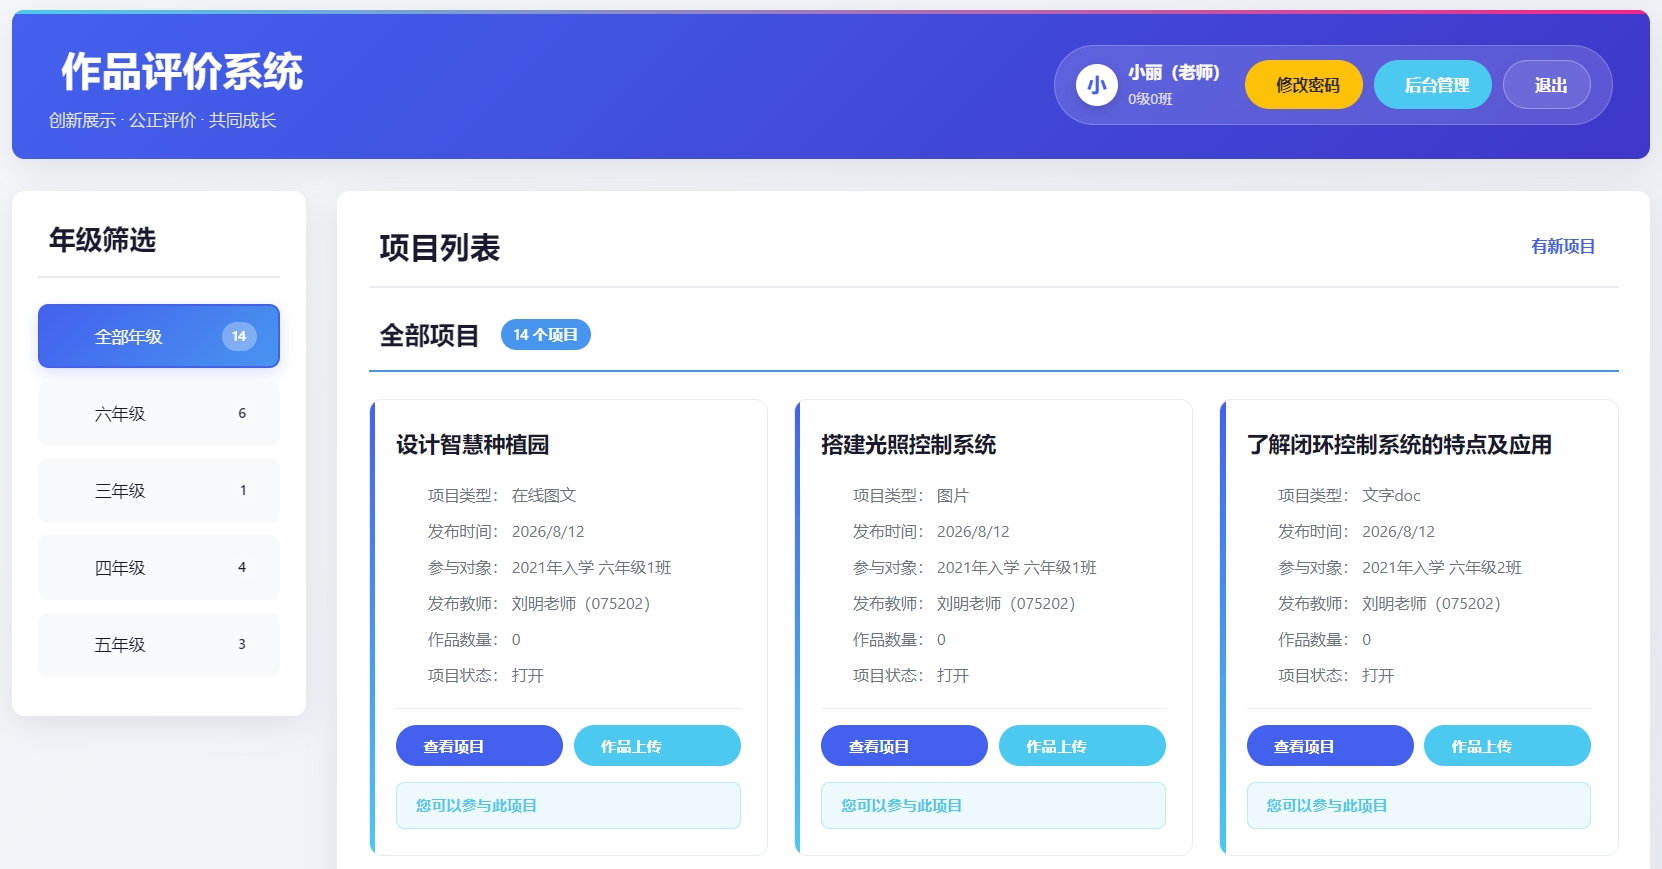The width and height of the screenshot is (1662, 869).
Task: Click 2021年入学 六年级2班 participant text
Action: [1442, 567]
